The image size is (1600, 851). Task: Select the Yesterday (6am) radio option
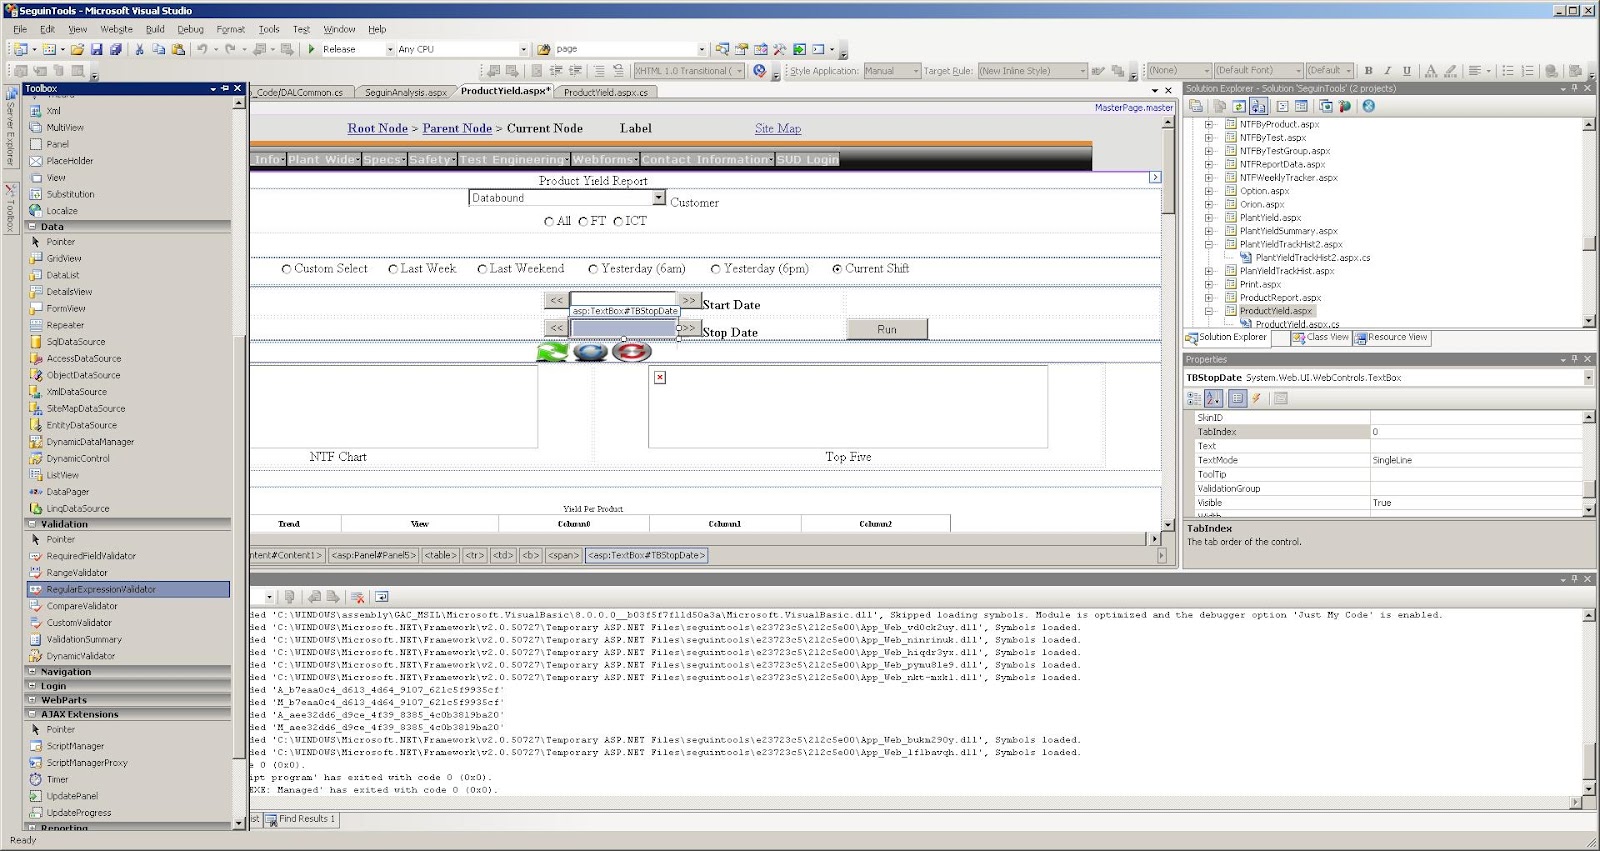593,269
